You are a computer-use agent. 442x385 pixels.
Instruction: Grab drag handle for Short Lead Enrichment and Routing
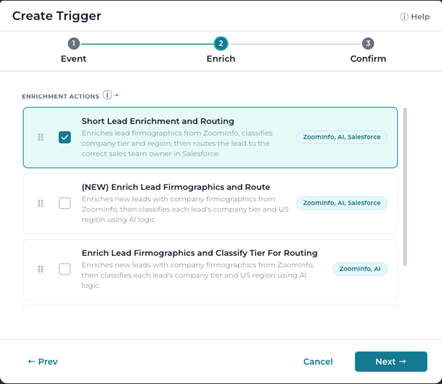click(x=41, y=137)
